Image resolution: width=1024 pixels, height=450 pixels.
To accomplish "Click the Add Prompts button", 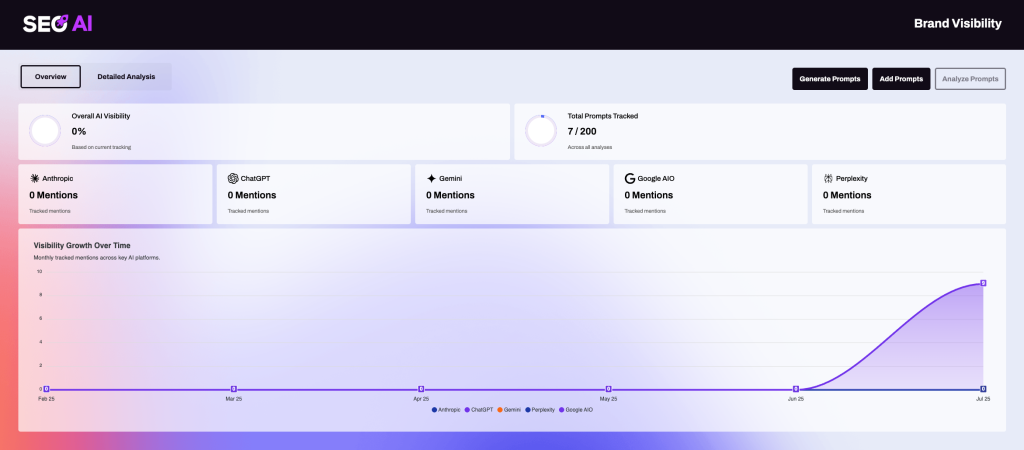I will click(901, 79).
